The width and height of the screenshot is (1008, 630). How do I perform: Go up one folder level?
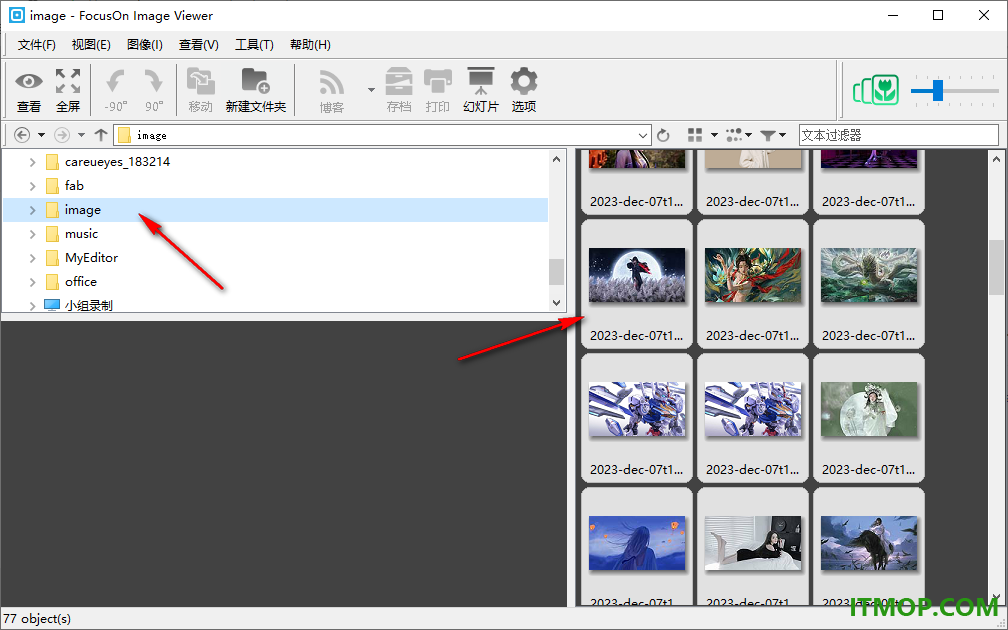(100, 135)
